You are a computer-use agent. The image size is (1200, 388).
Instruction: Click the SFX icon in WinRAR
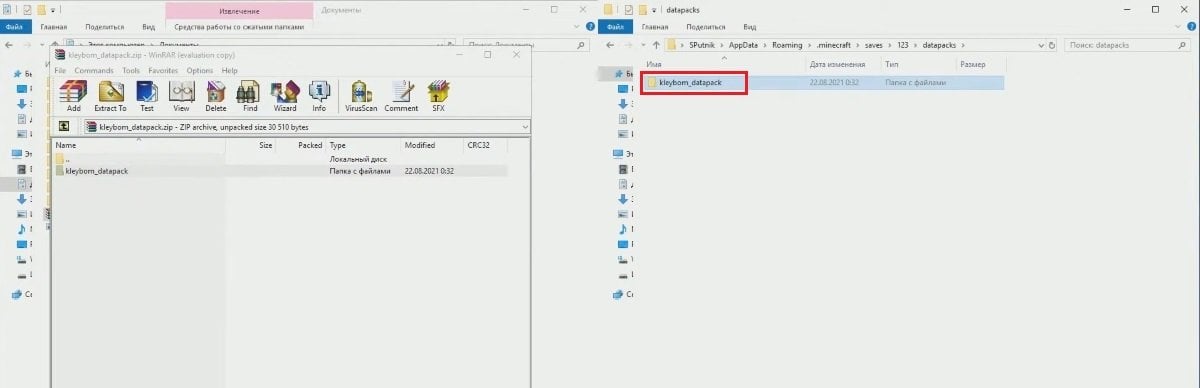click(438, 96)
